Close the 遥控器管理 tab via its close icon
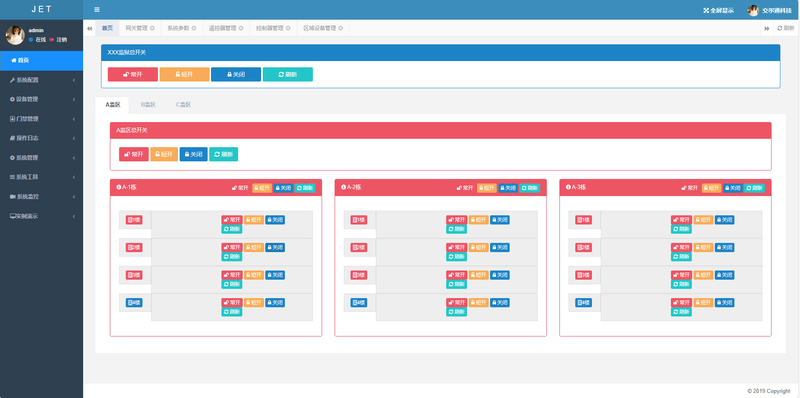Viewport: 800px width, 398px height. [241, 28]
